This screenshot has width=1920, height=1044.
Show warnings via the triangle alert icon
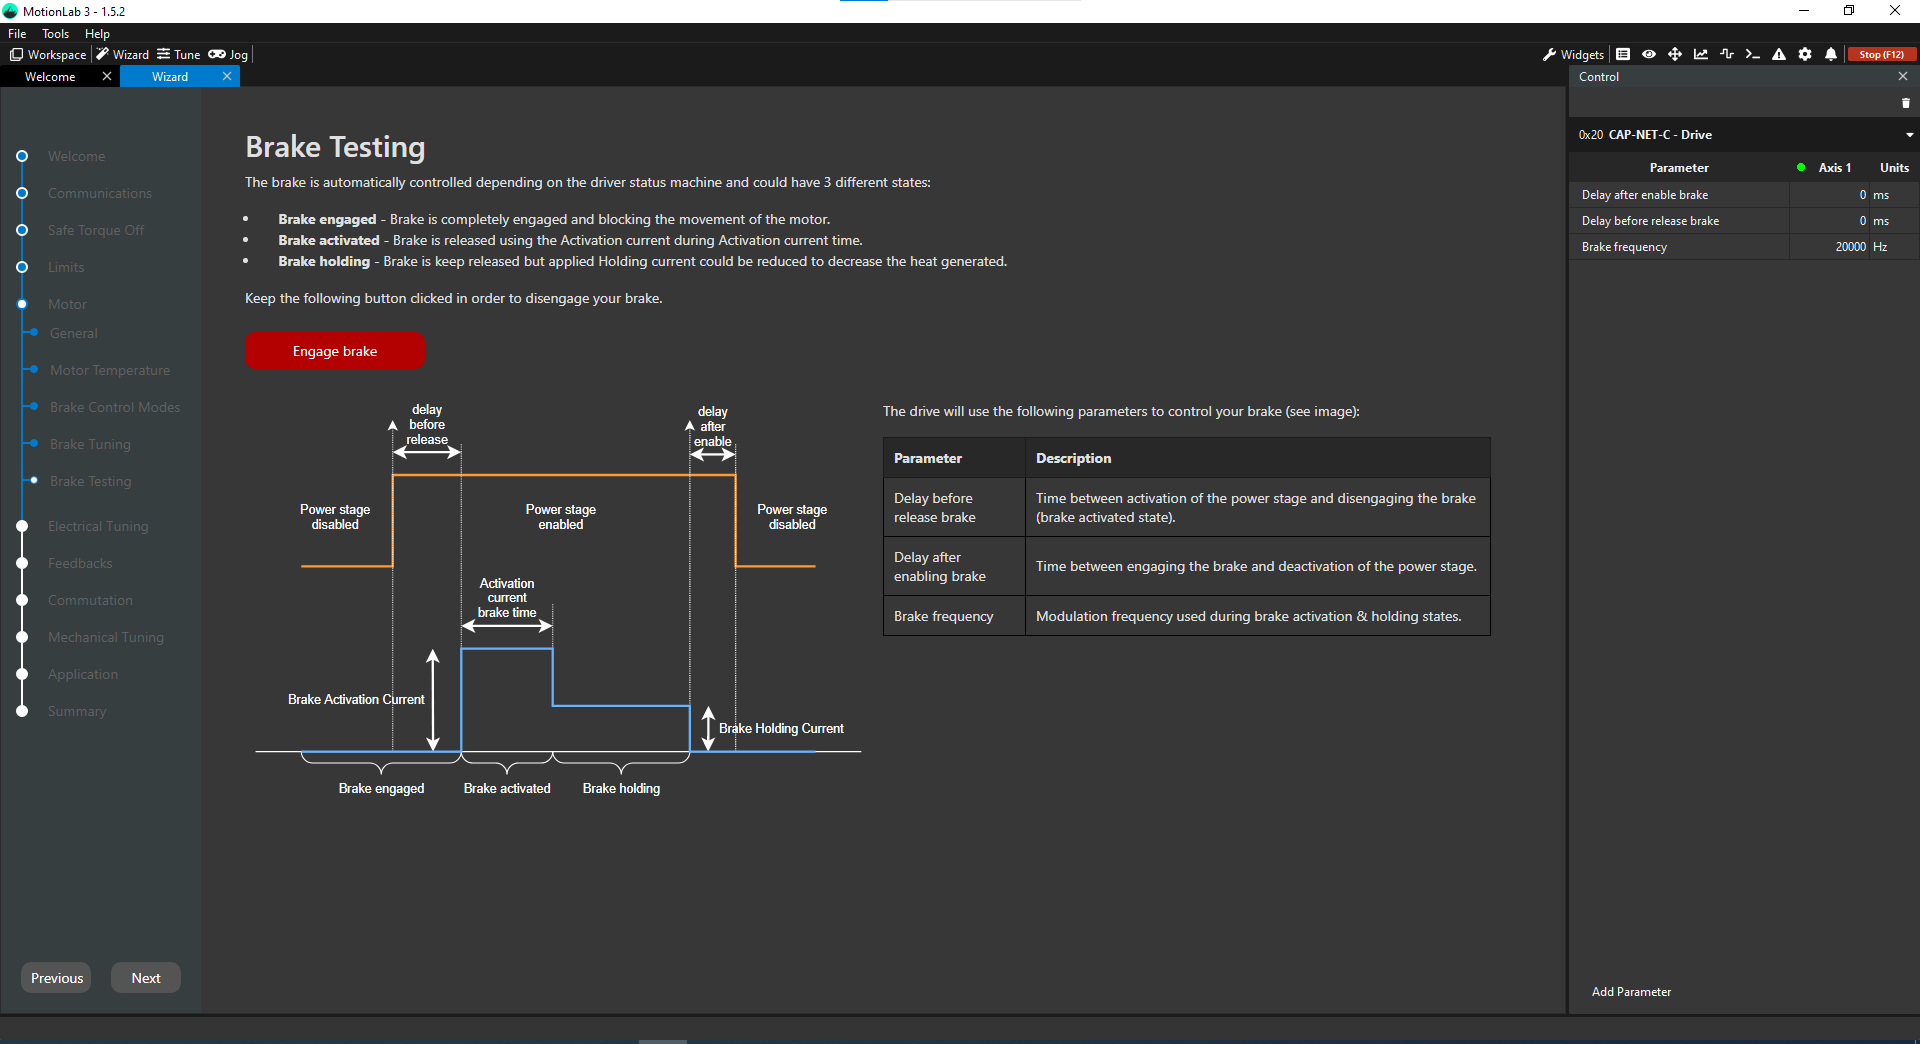(x=1779, y=55)
